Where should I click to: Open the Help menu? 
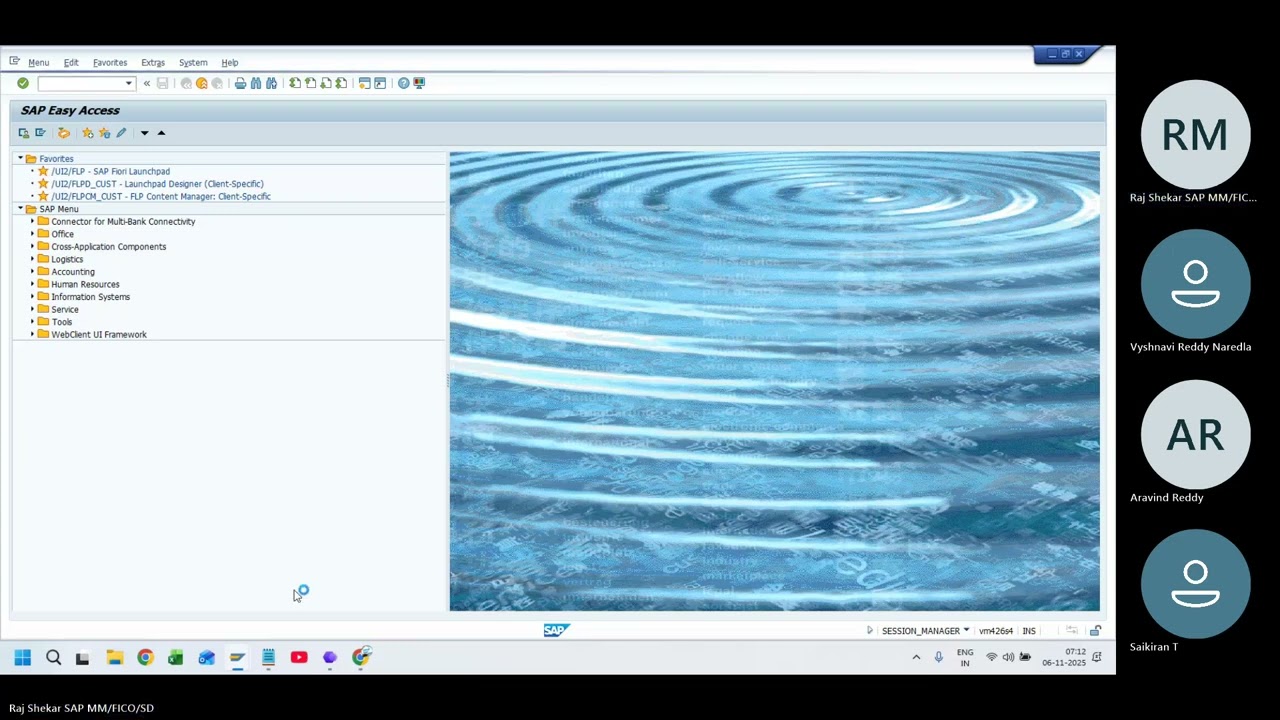tap(230, 63)
